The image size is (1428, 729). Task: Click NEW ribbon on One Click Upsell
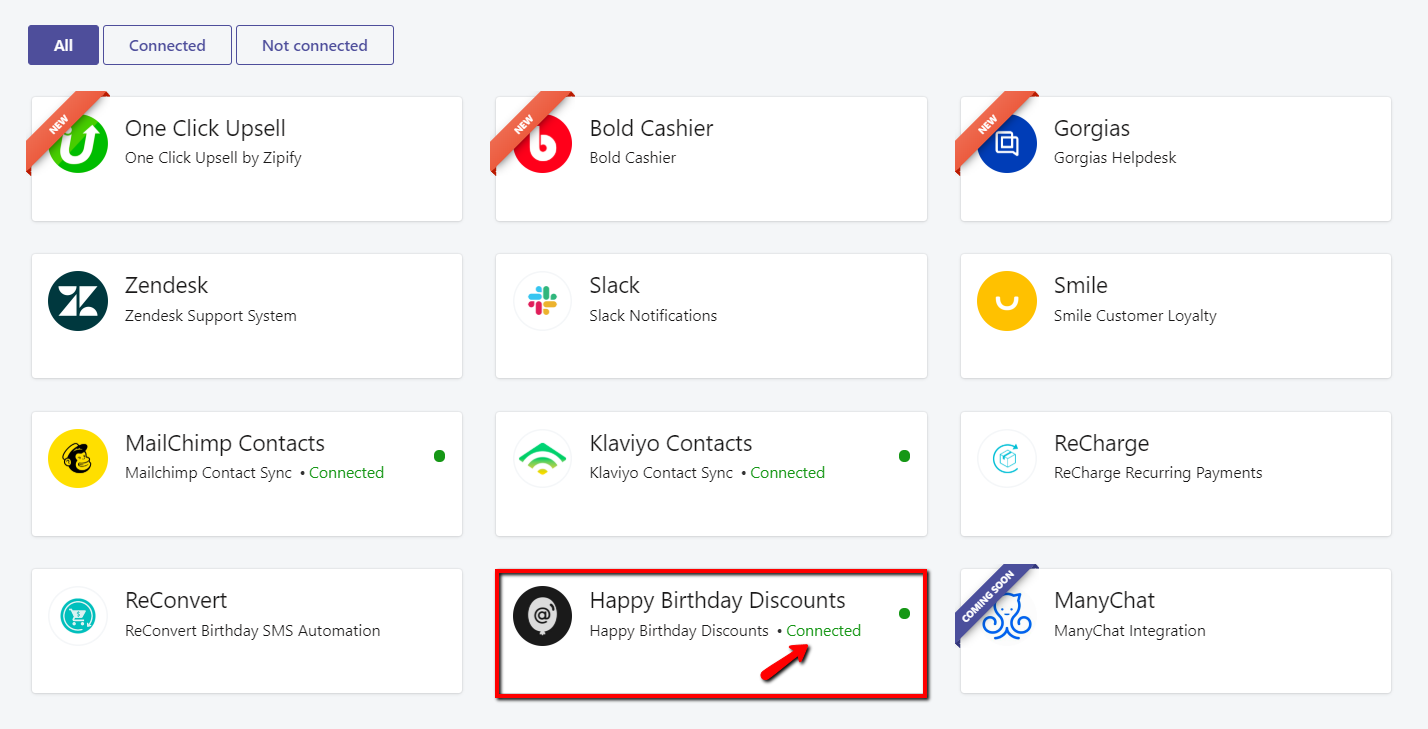point(62,126)
